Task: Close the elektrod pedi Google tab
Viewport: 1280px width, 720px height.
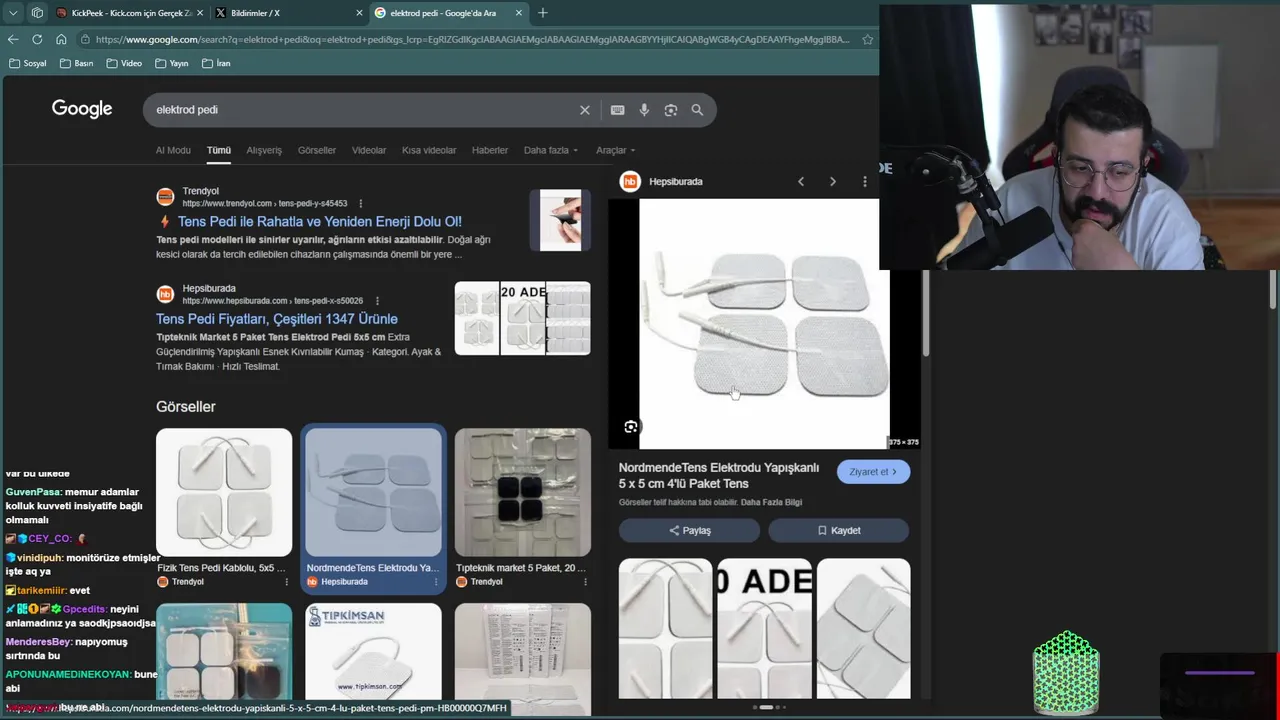Action: (x=519, y=13)
